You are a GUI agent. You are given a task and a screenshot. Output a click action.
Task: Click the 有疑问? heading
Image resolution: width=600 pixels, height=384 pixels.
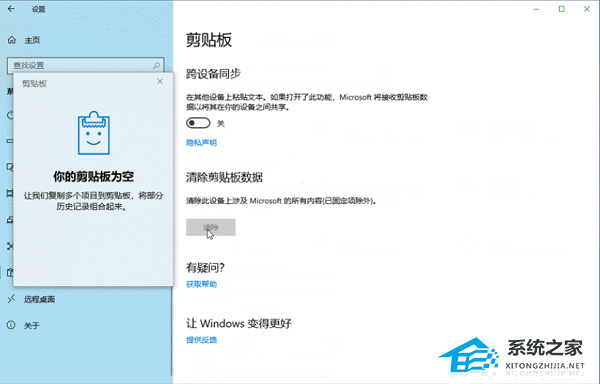tap(205, 267)
